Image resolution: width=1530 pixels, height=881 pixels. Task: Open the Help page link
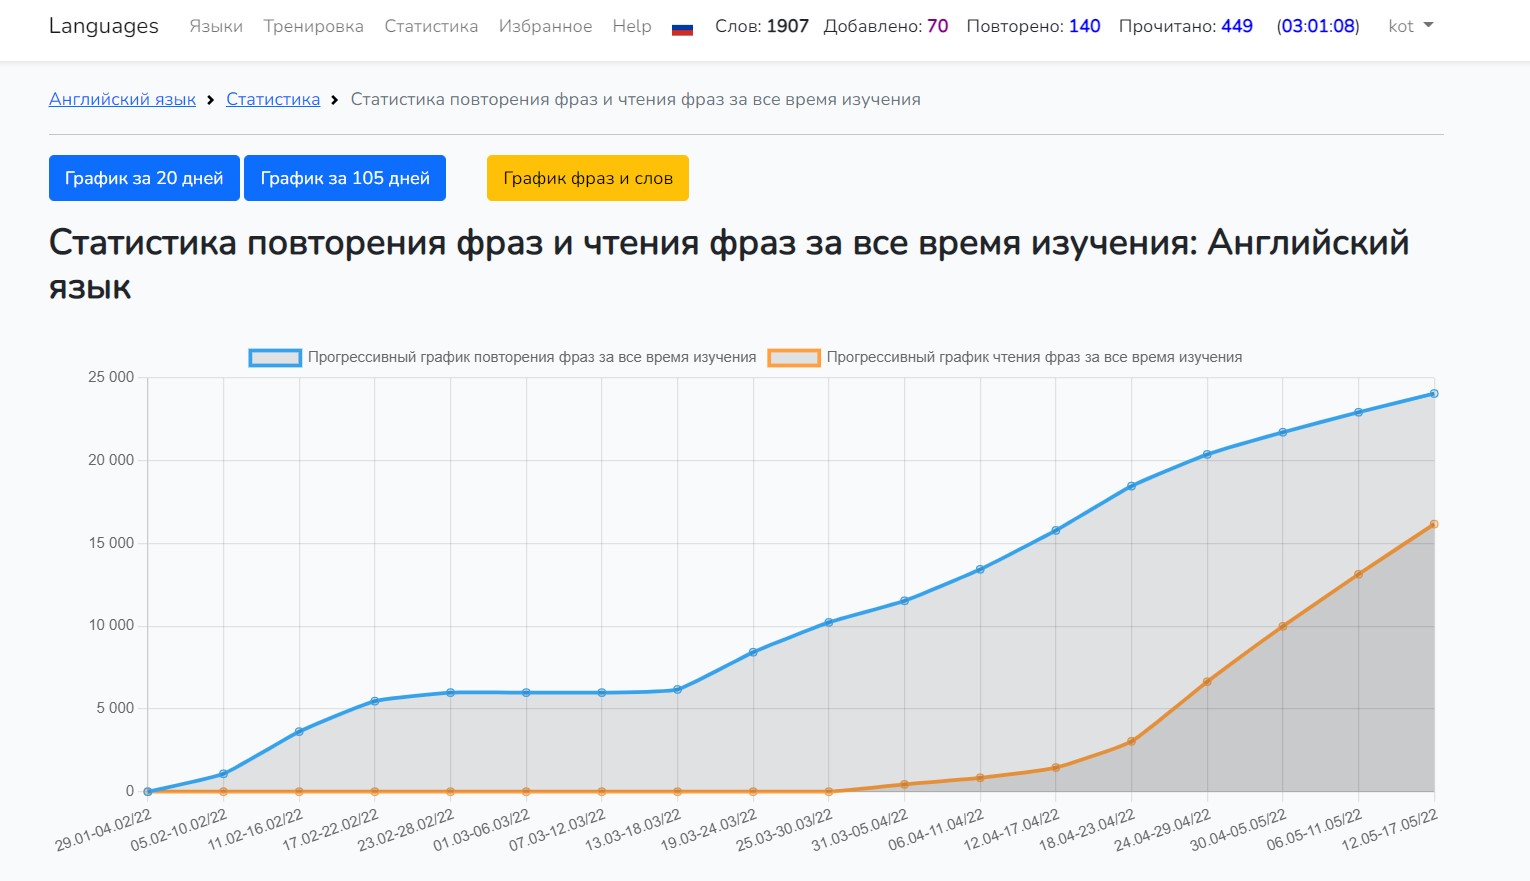[x=631, y=26]
